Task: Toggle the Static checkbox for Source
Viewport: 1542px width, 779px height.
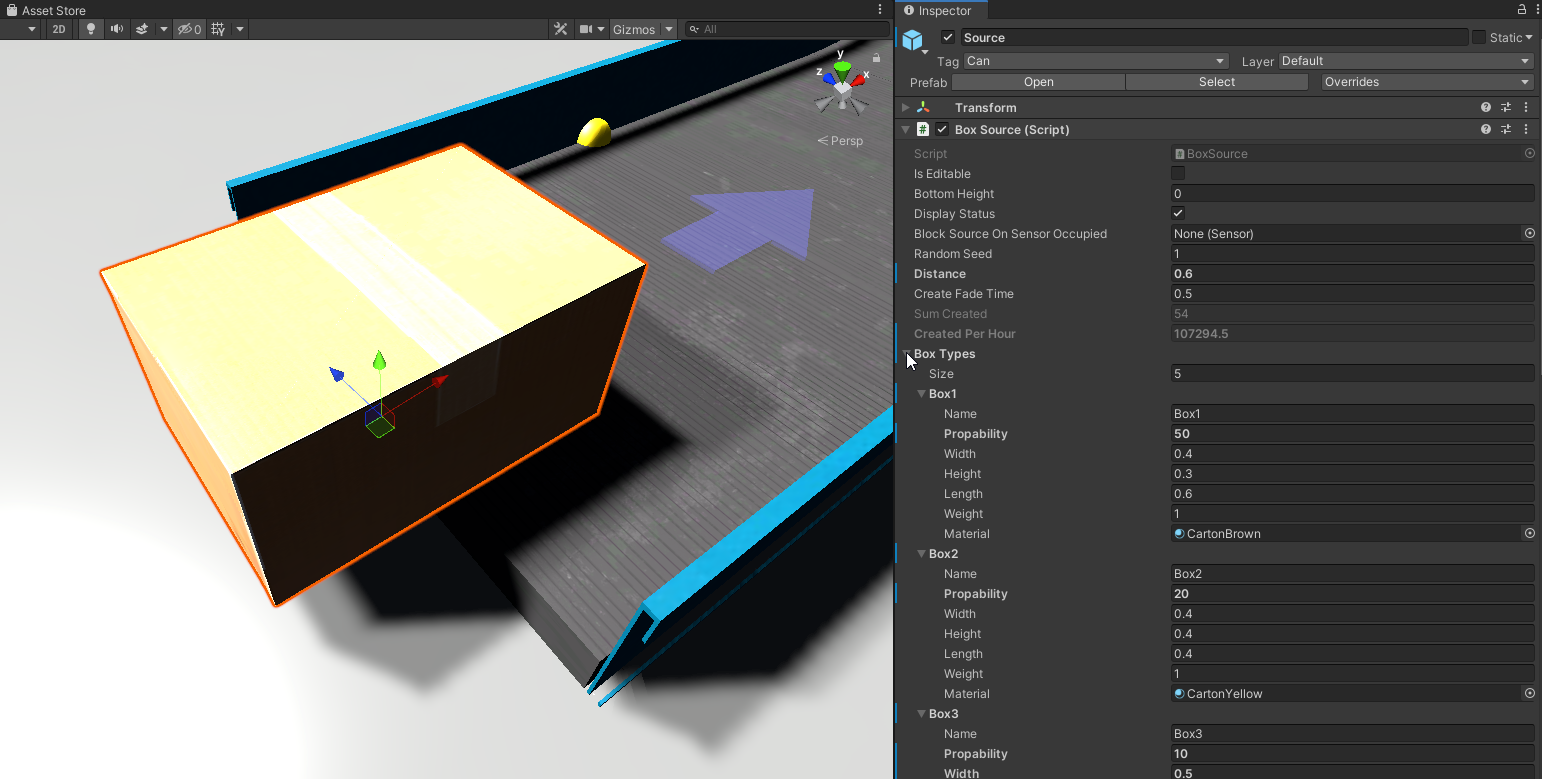Action: [1478, 37]
